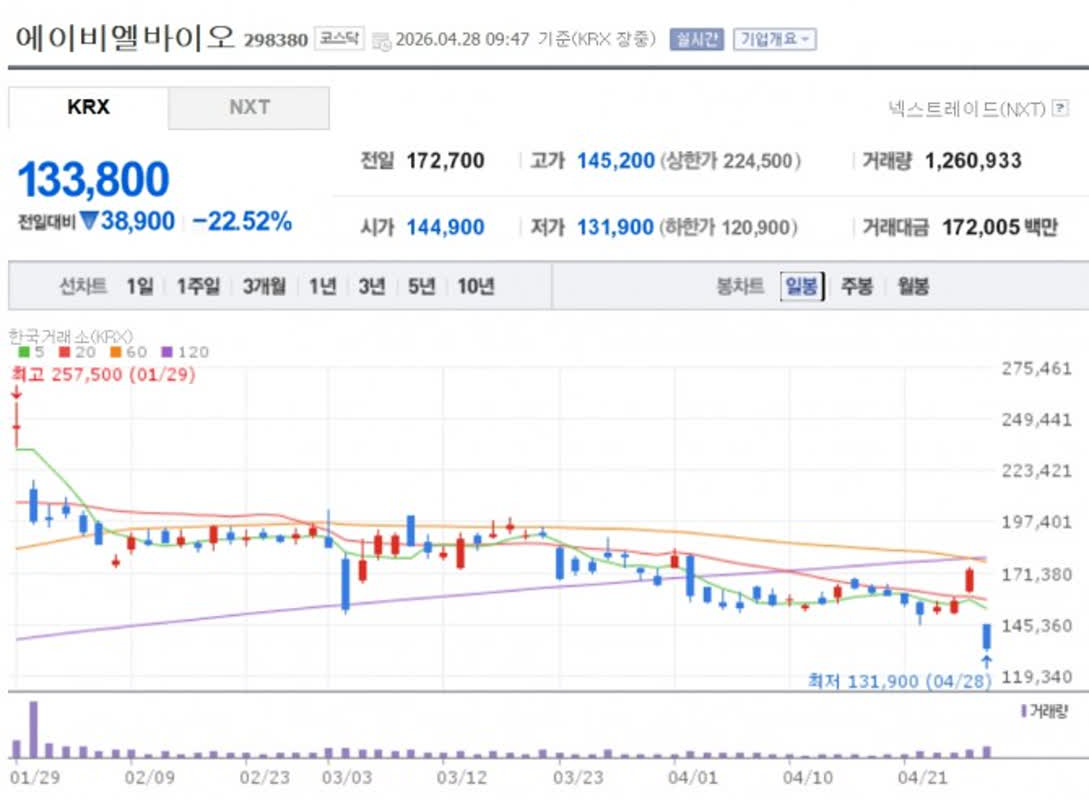Click the 거래량 legend marker icon
This screenshot has height=800, width=1089.
click(x=1022, y=711)
